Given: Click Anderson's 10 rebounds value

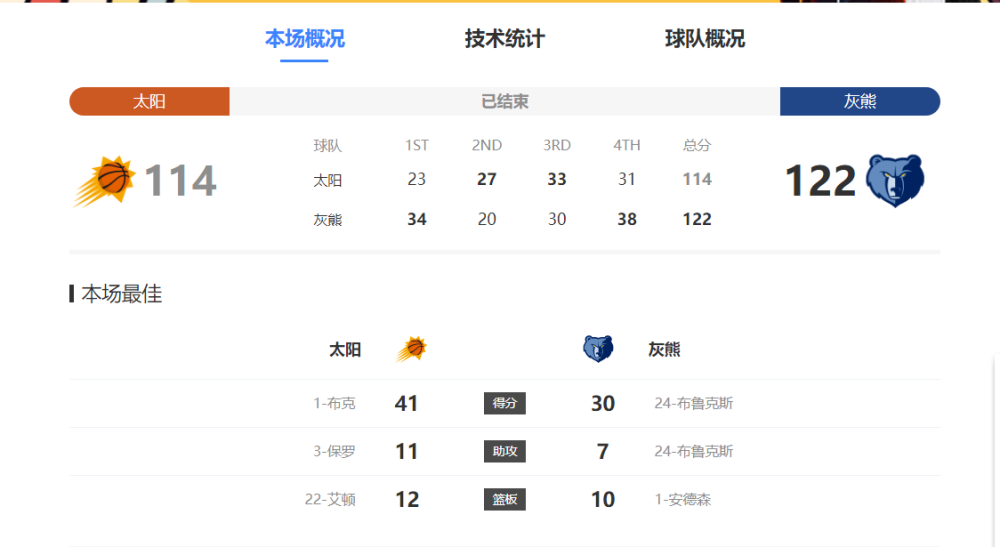Looking at the screenshot, I should pyautogui.click(x=603, y=499).
